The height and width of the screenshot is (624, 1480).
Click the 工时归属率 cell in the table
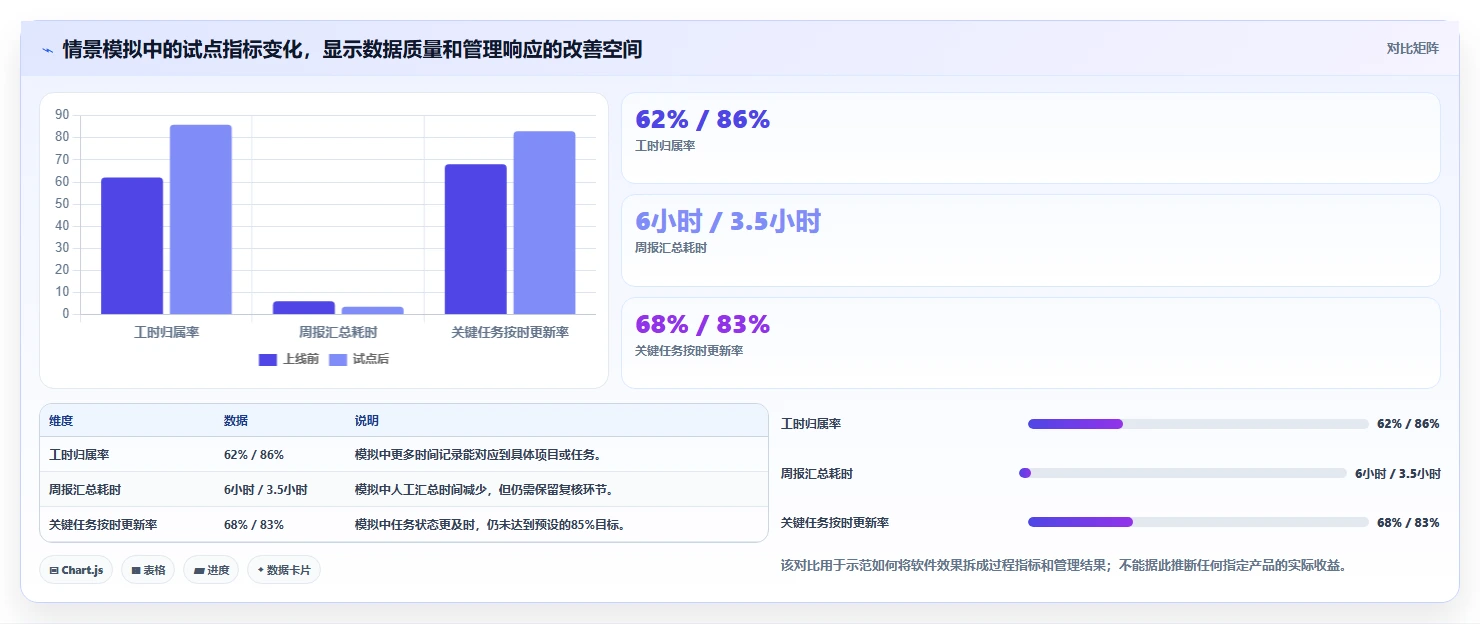click(80, 455)
